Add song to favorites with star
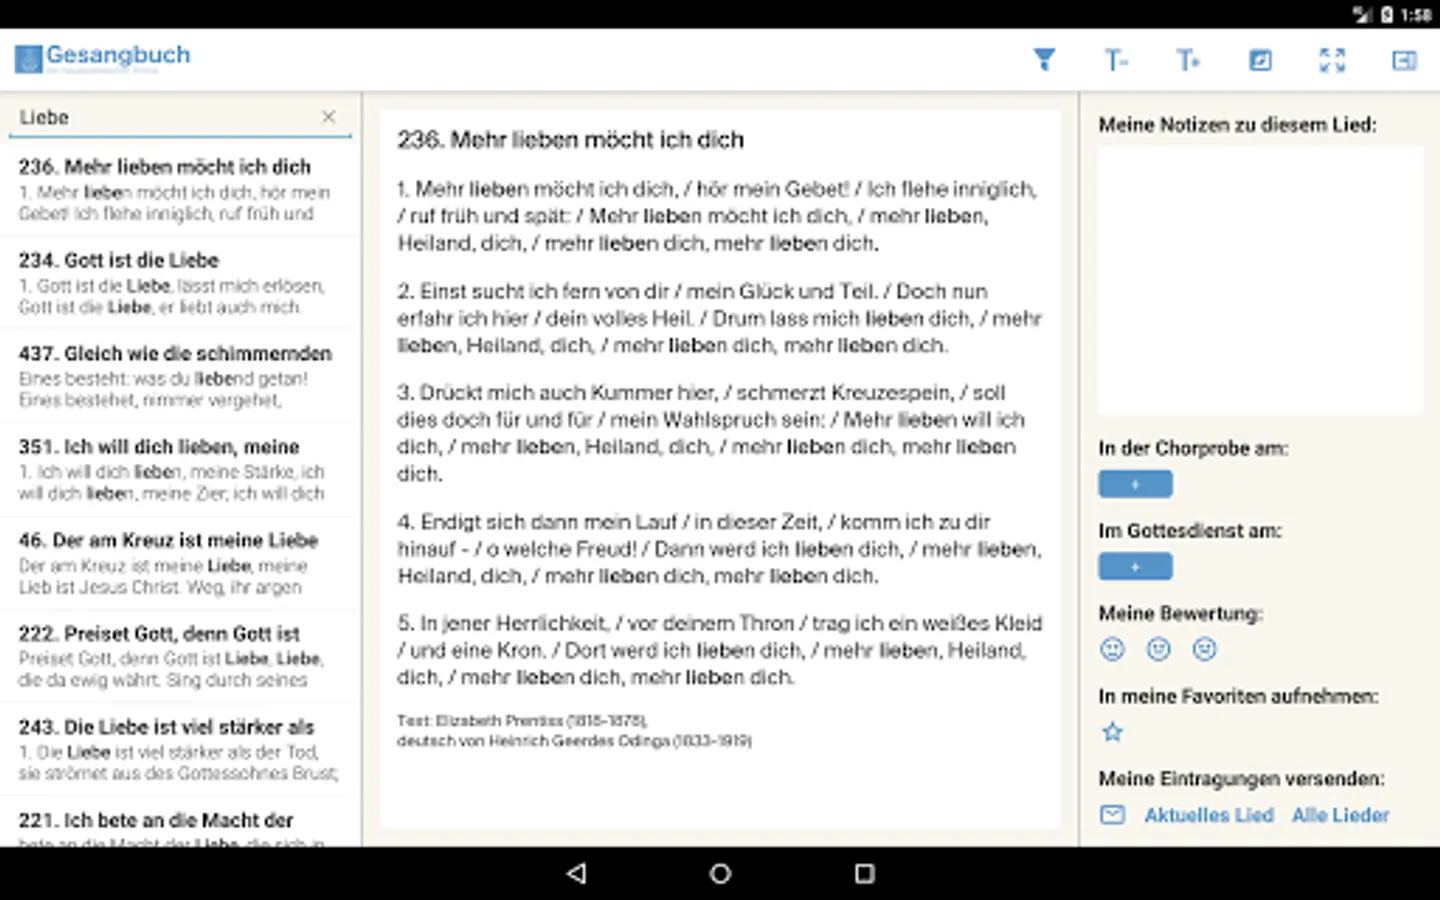Image resolution: width=1440 pixels, height=900 pixels. (x=1112, y=732)
